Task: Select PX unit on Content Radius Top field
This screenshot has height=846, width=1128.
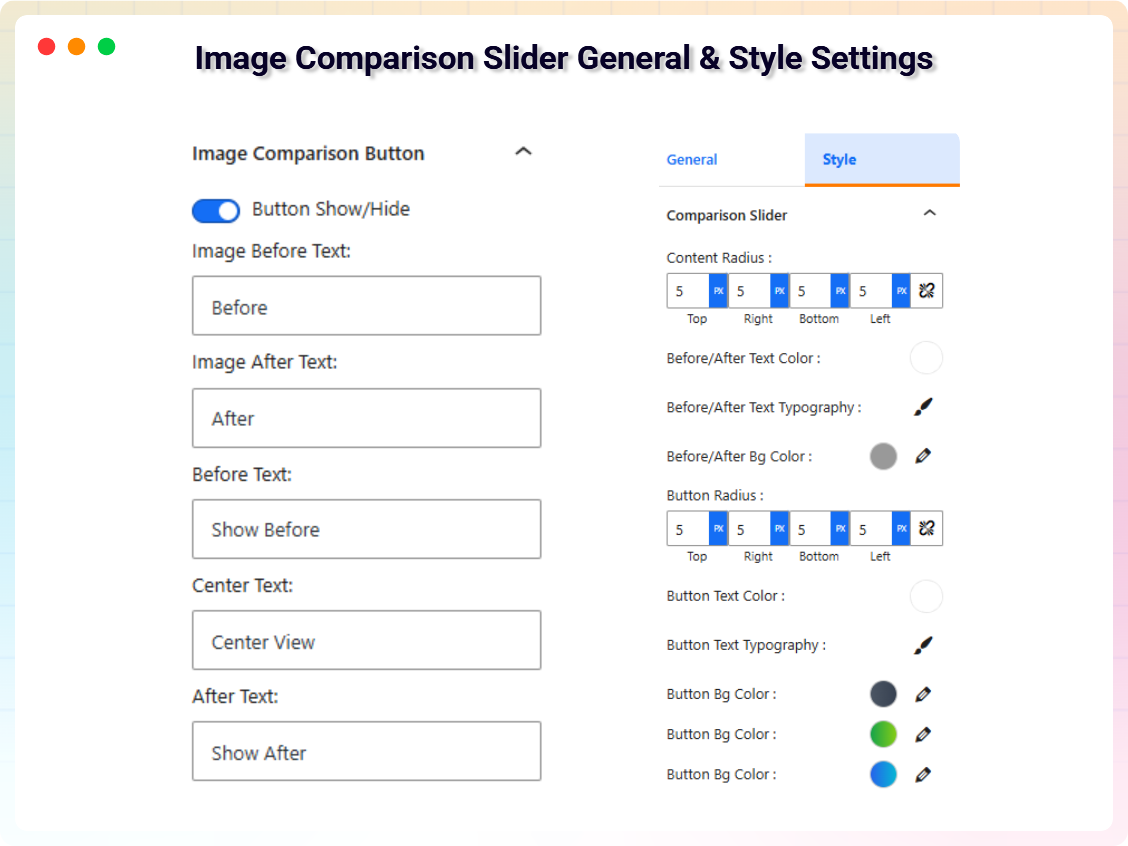Action: click(x=716, y=290)
